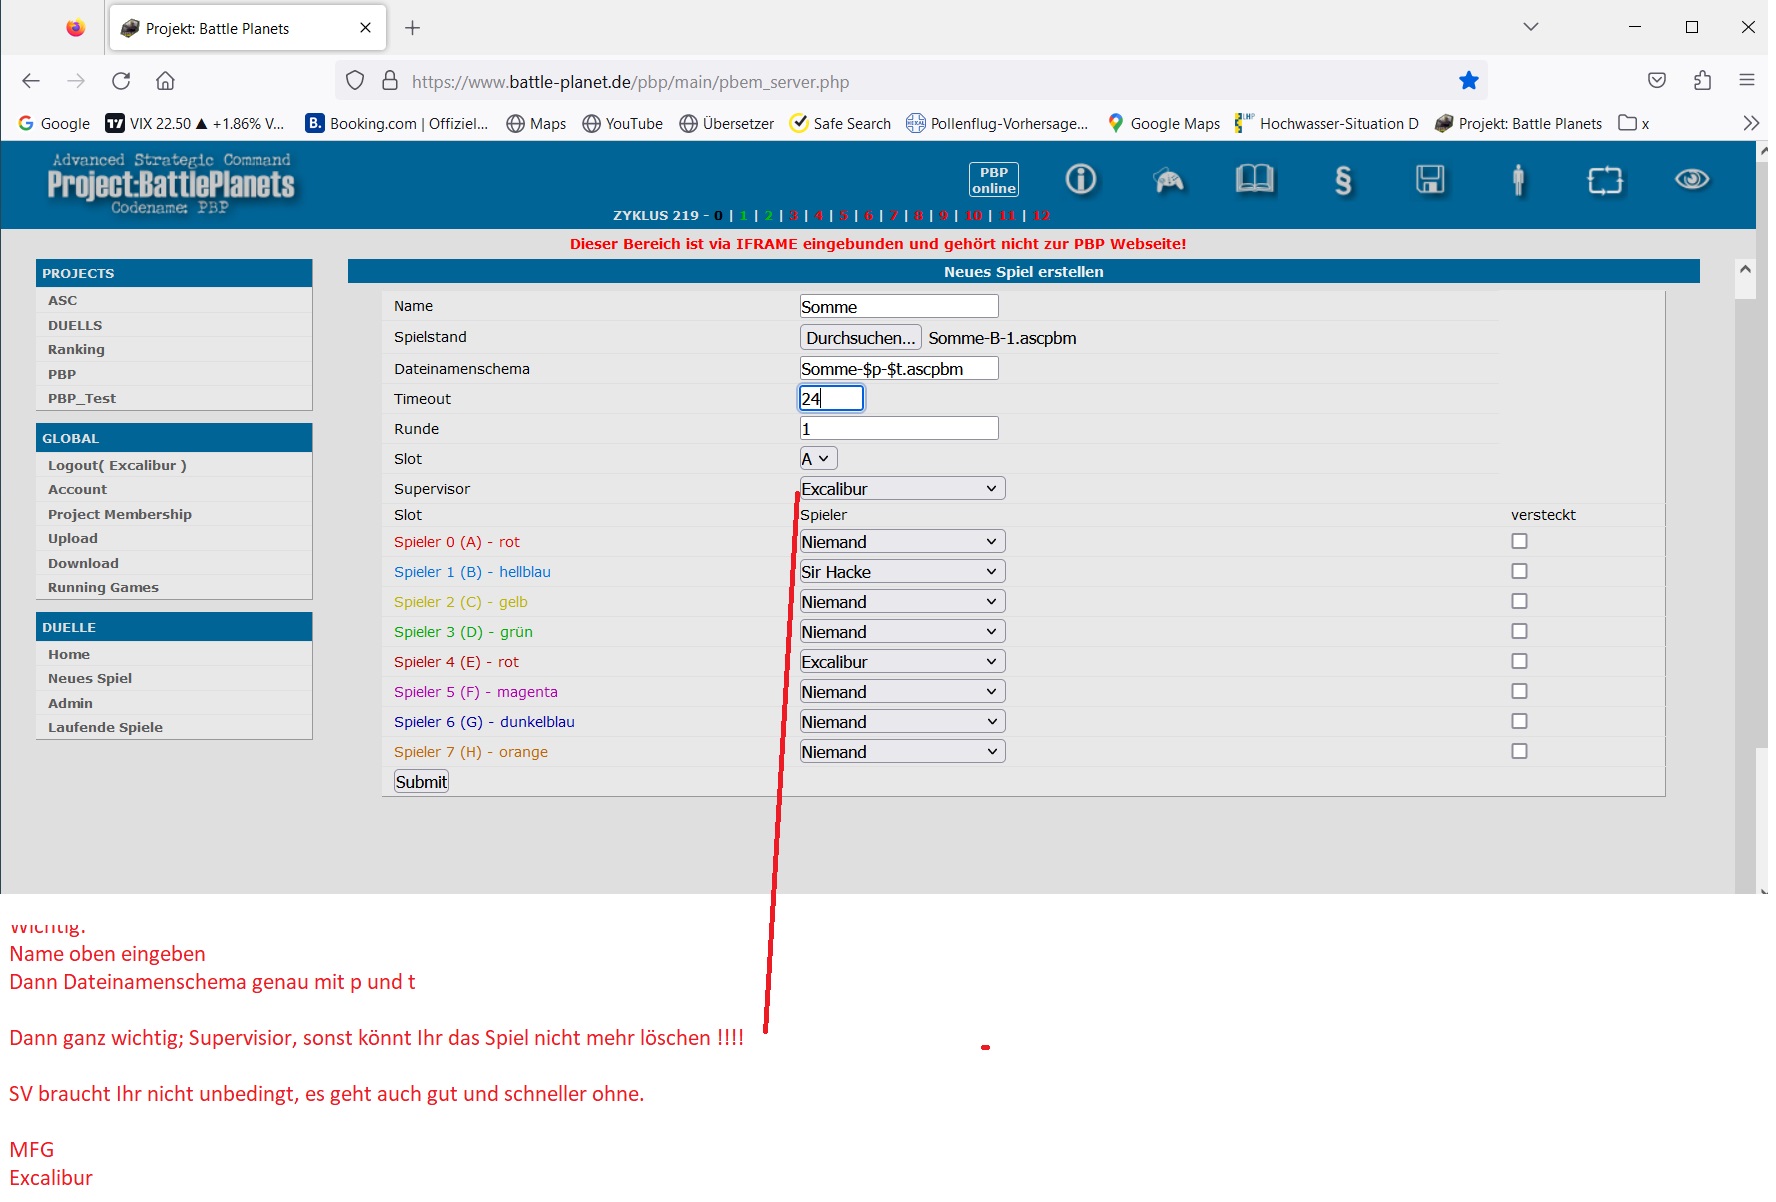Click the paragraph rules icon
The image size is (1776, 1202).
click(x=1343, y=181)
